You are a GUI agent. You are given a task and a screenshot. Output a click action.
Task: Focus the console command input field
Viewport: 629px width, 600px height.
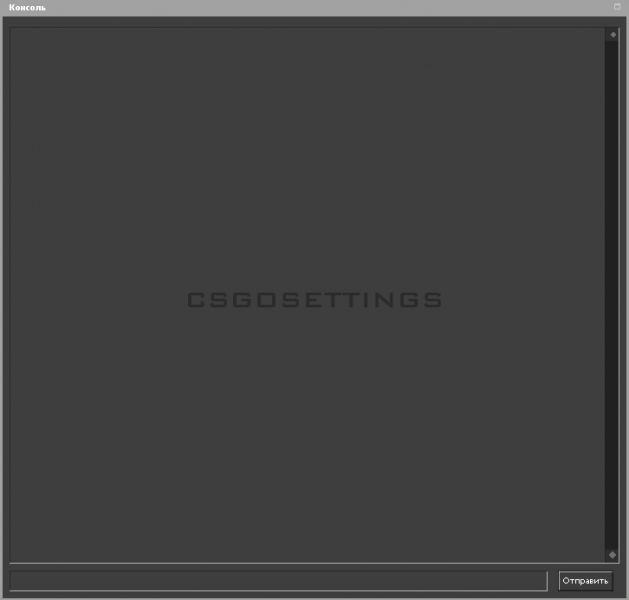(x=278, y=581)
